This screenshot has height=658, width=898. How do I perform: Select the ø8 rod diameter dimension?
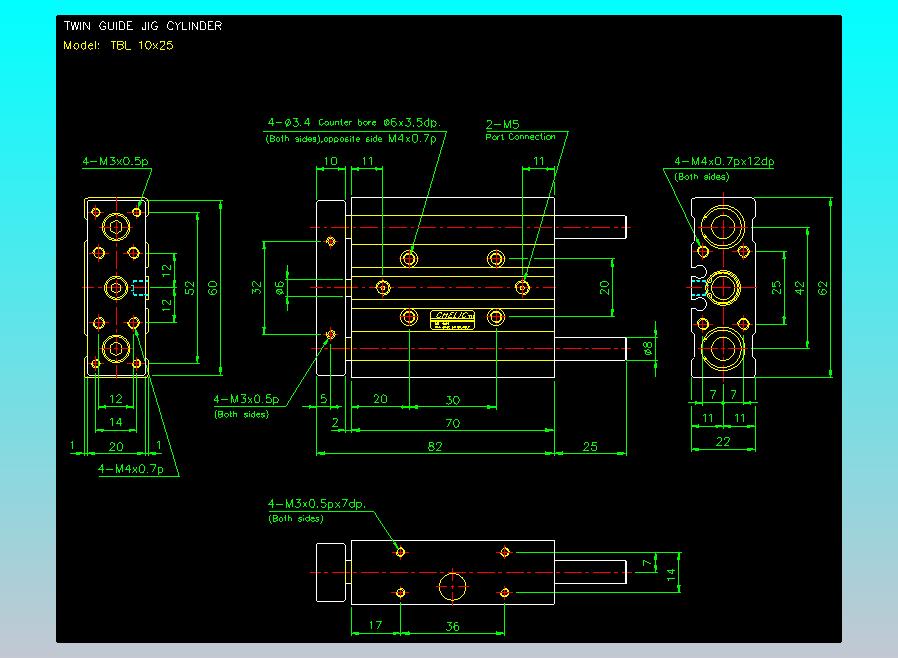(x=647, y=348)
